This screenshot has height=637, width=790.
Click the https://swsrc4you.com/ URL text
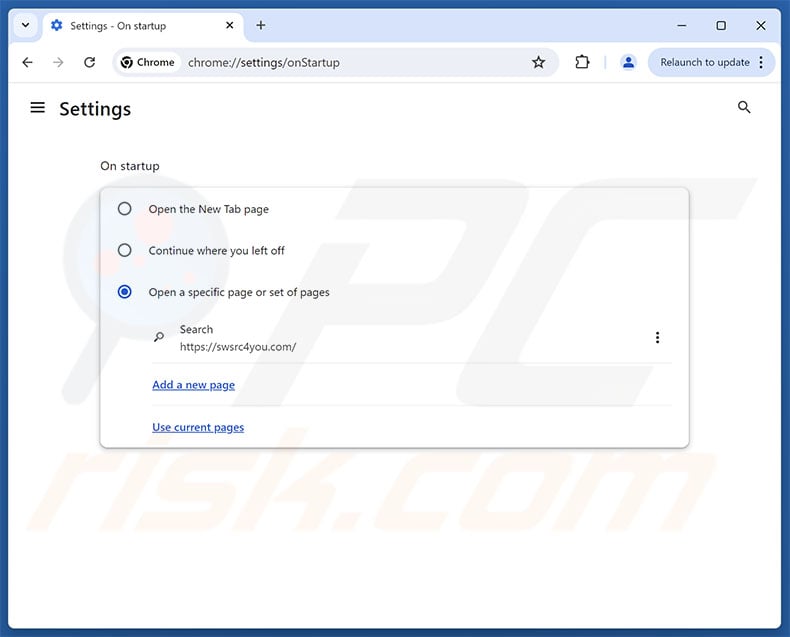(x=238, y=347)
